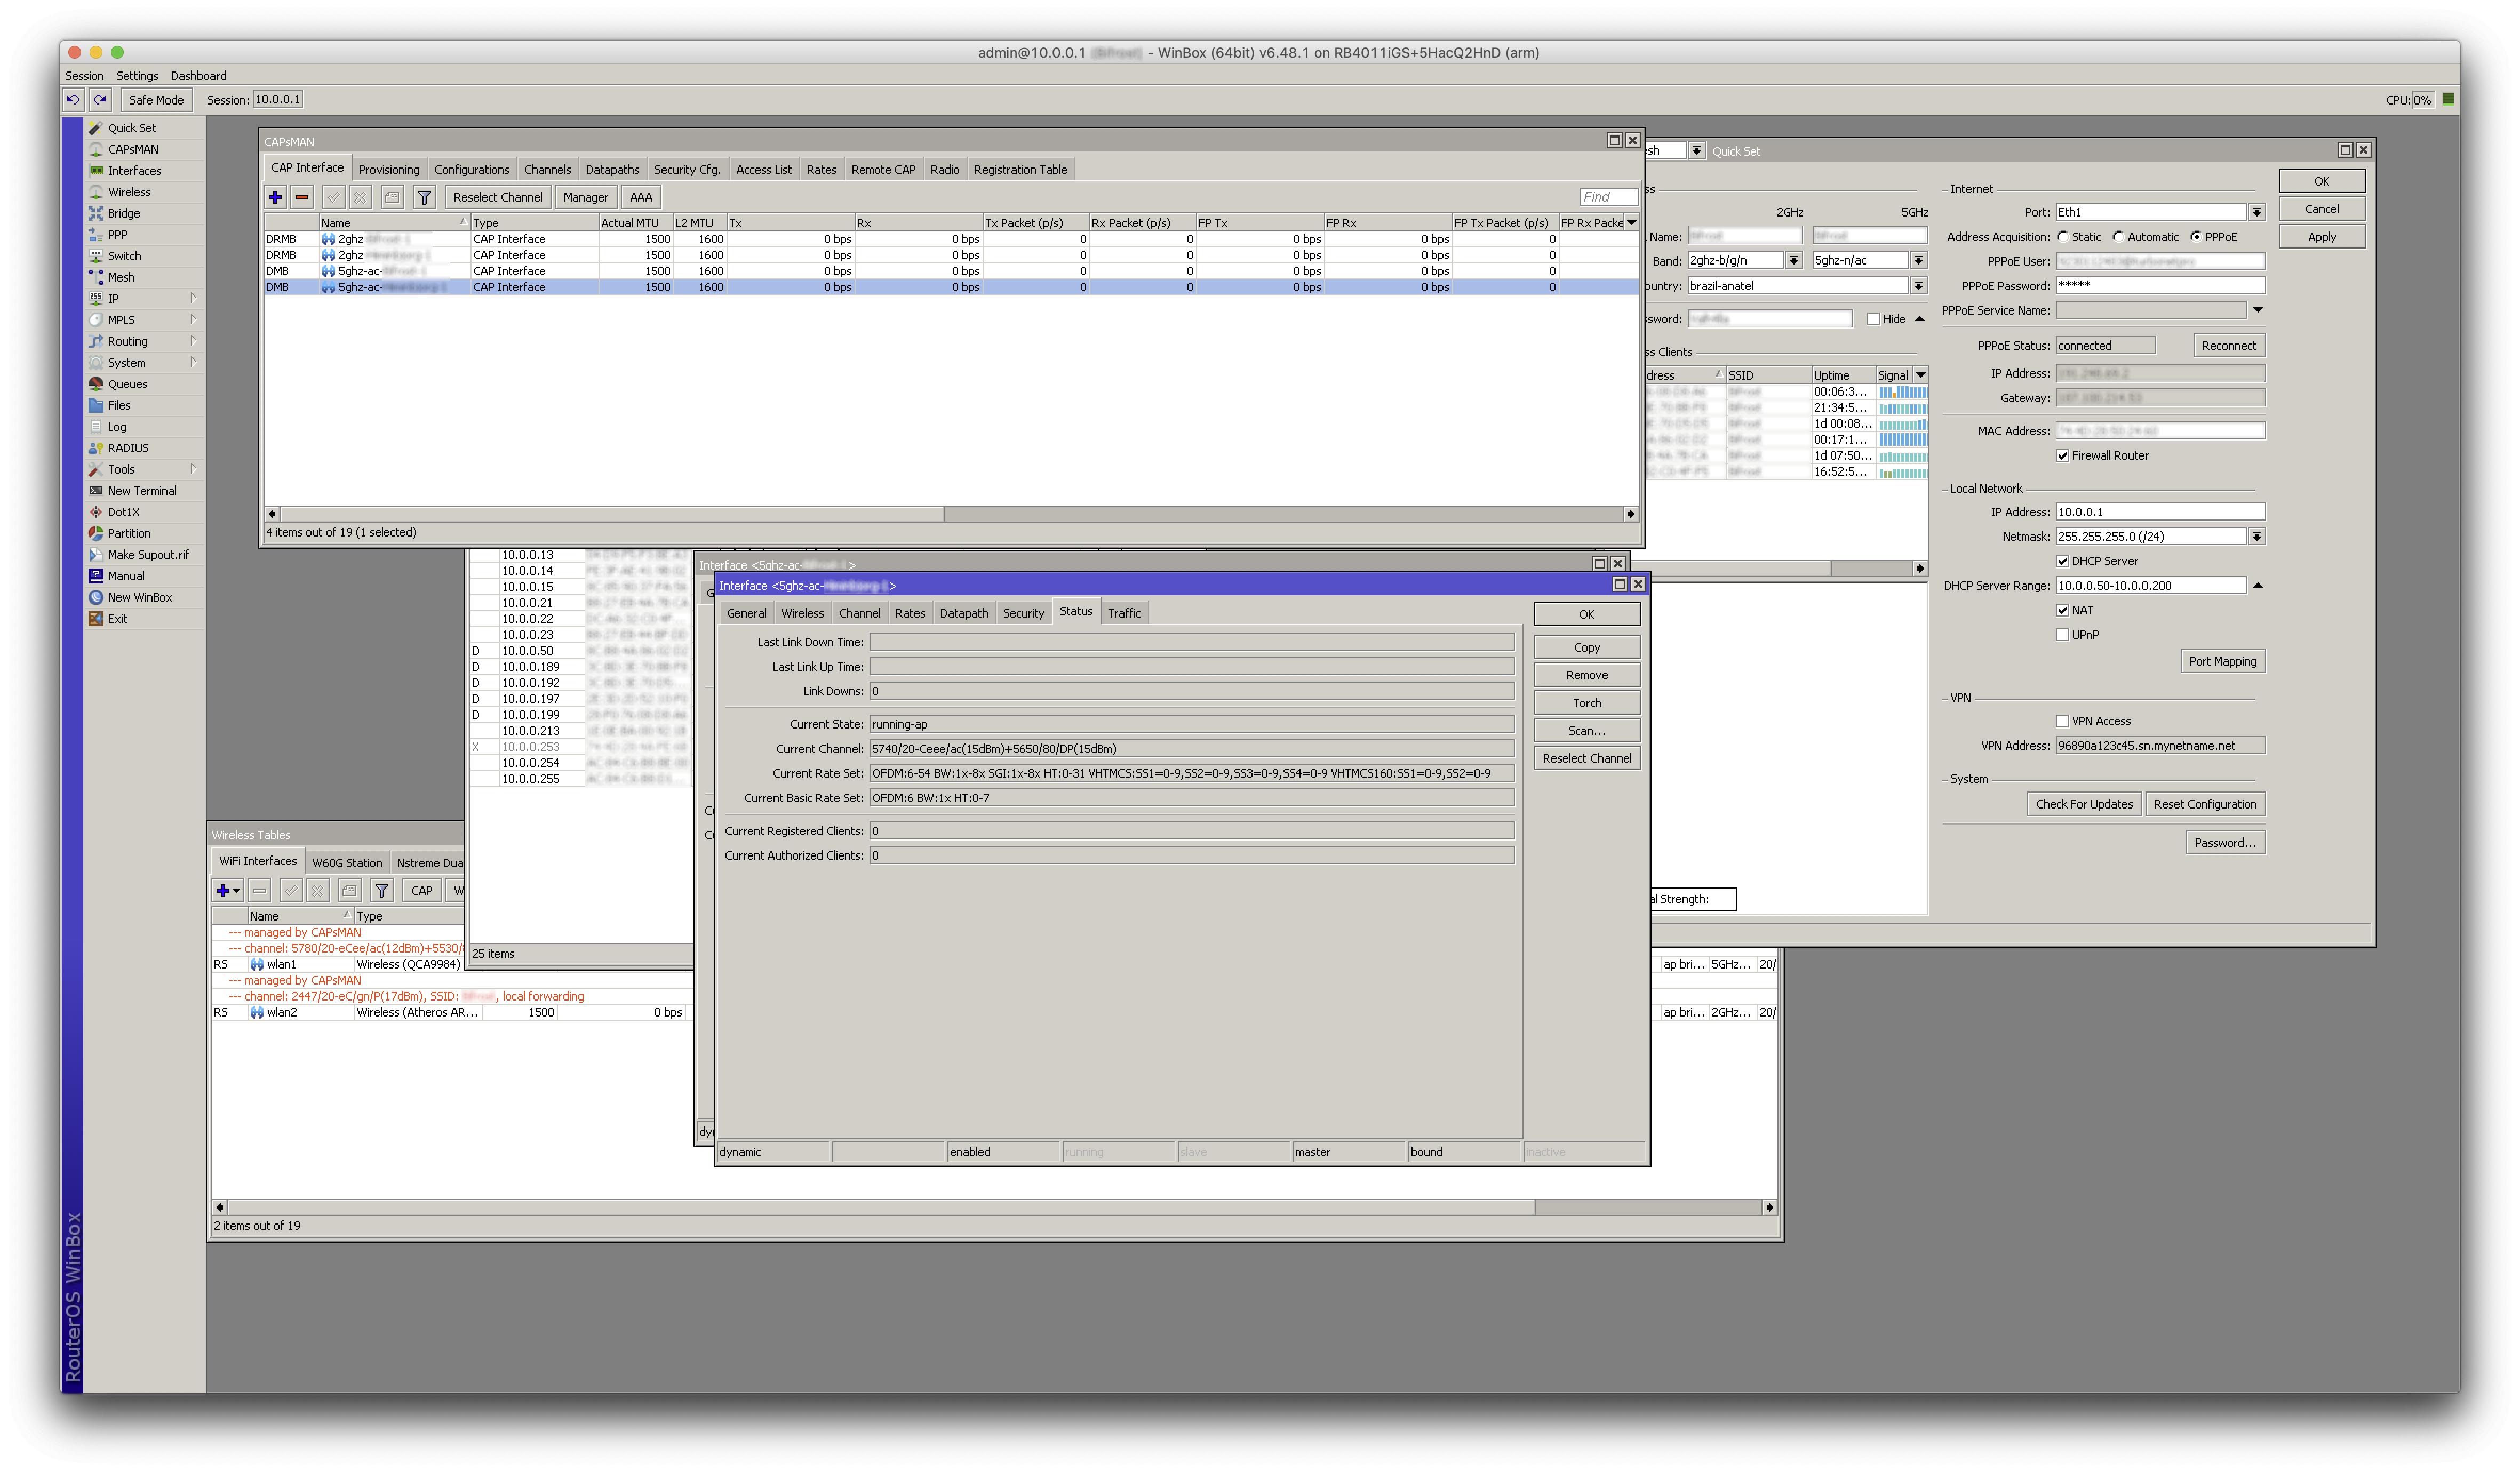Expand IP submenu in sidebar
Image resolution: width=2520 pixels, height=1472 pixels.
[193, 298]
